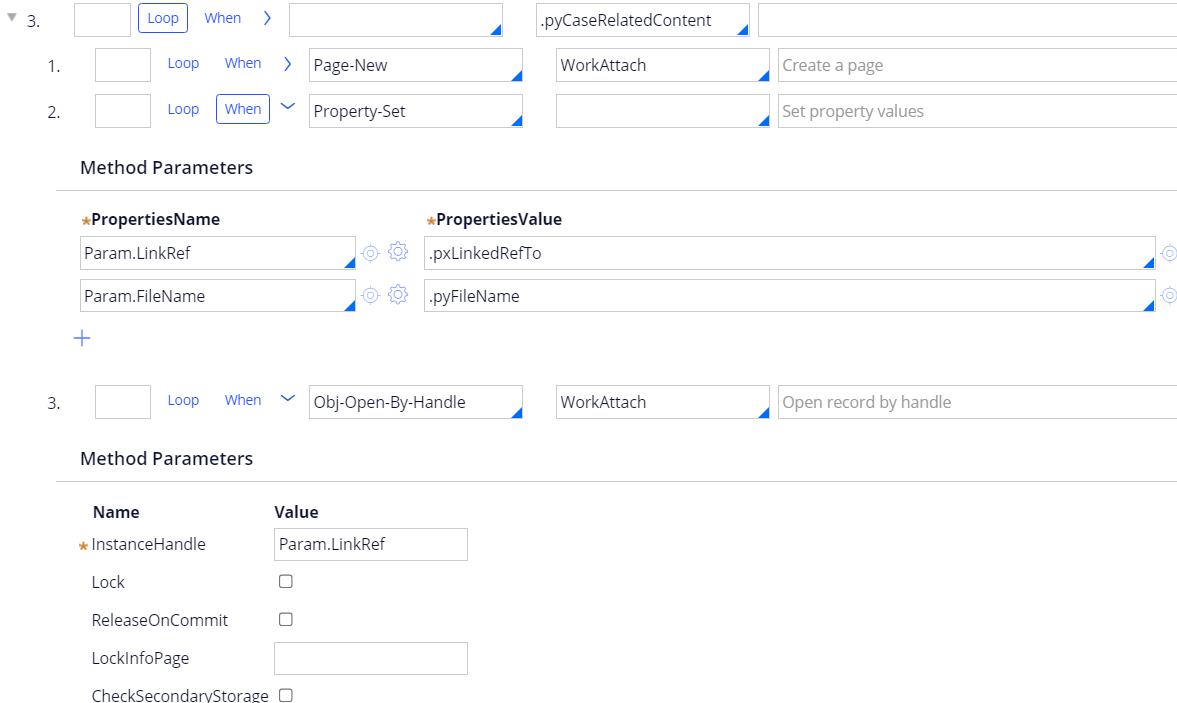Screen dimensions: 1177x703
Task: Click the right arrow next to When on step 1
Action: (x=287, y=62)
